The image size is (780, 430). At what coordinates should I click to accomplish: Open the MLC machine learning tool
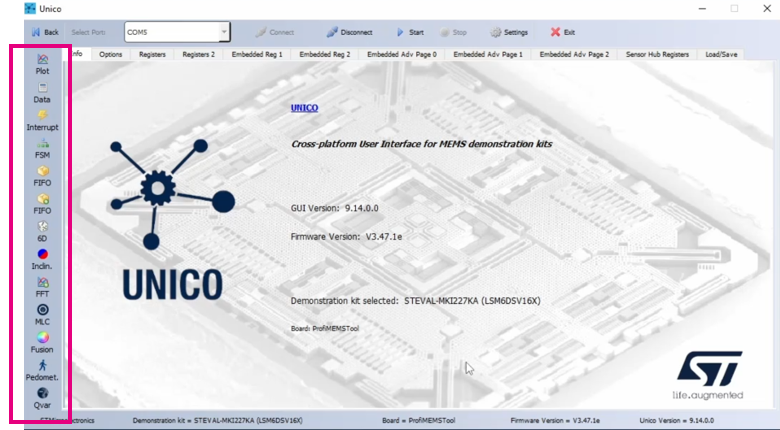42,316
